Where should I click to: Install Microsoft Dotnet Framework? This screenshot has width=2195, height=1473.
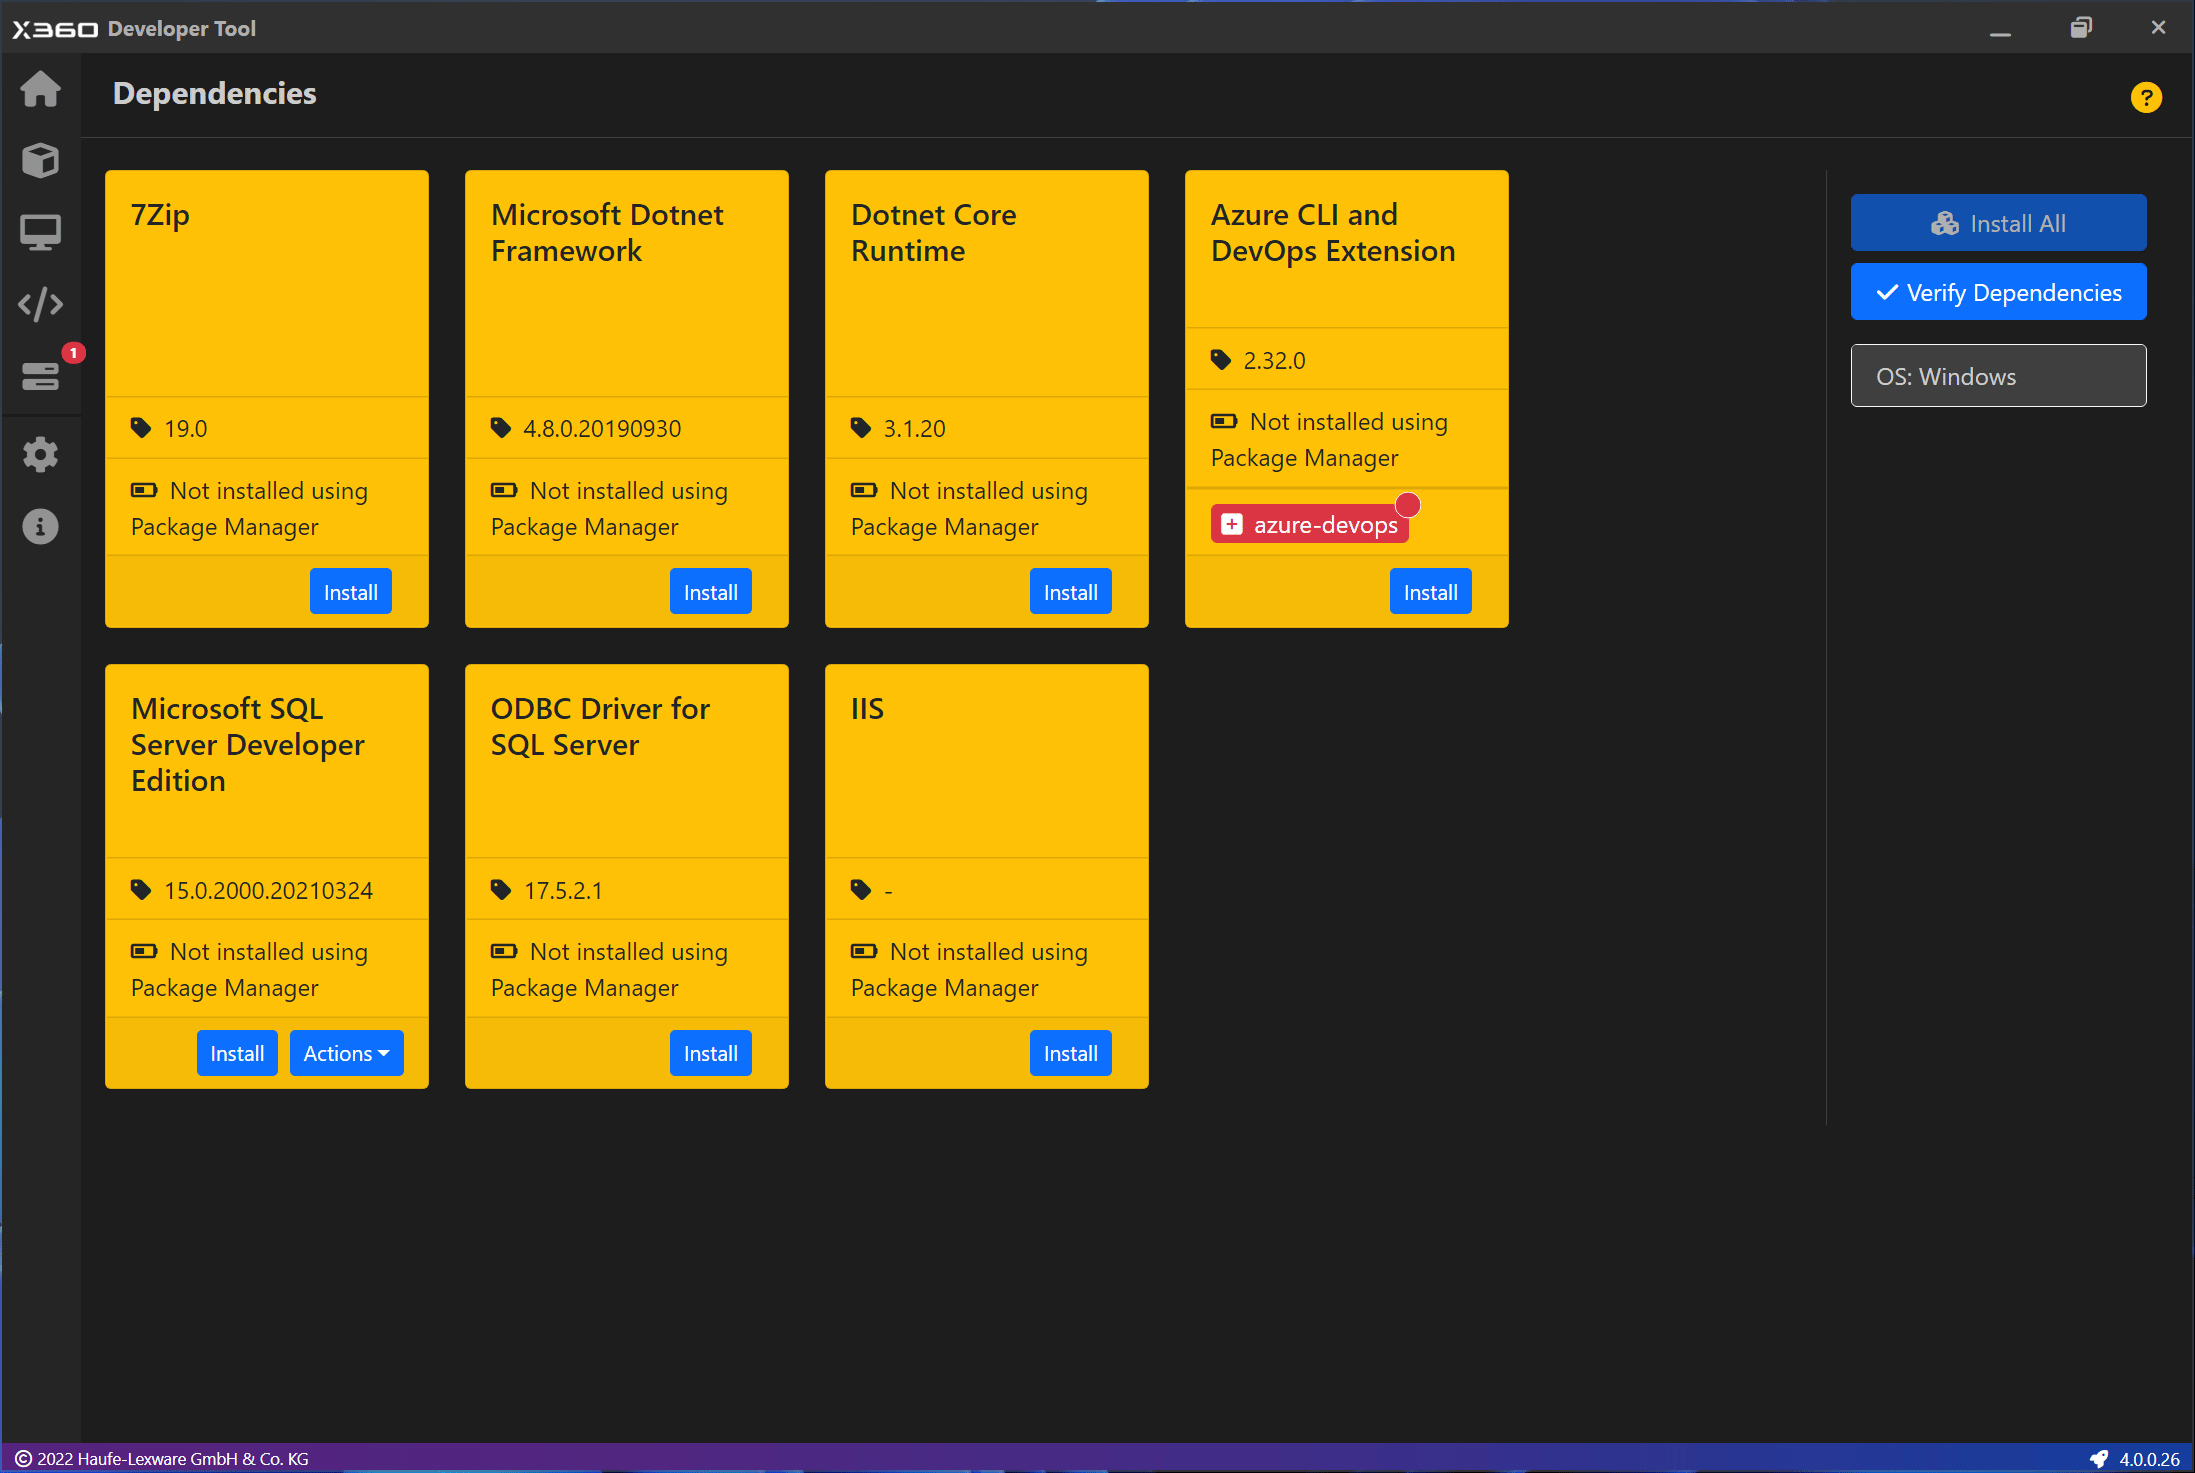coord(710,592)
